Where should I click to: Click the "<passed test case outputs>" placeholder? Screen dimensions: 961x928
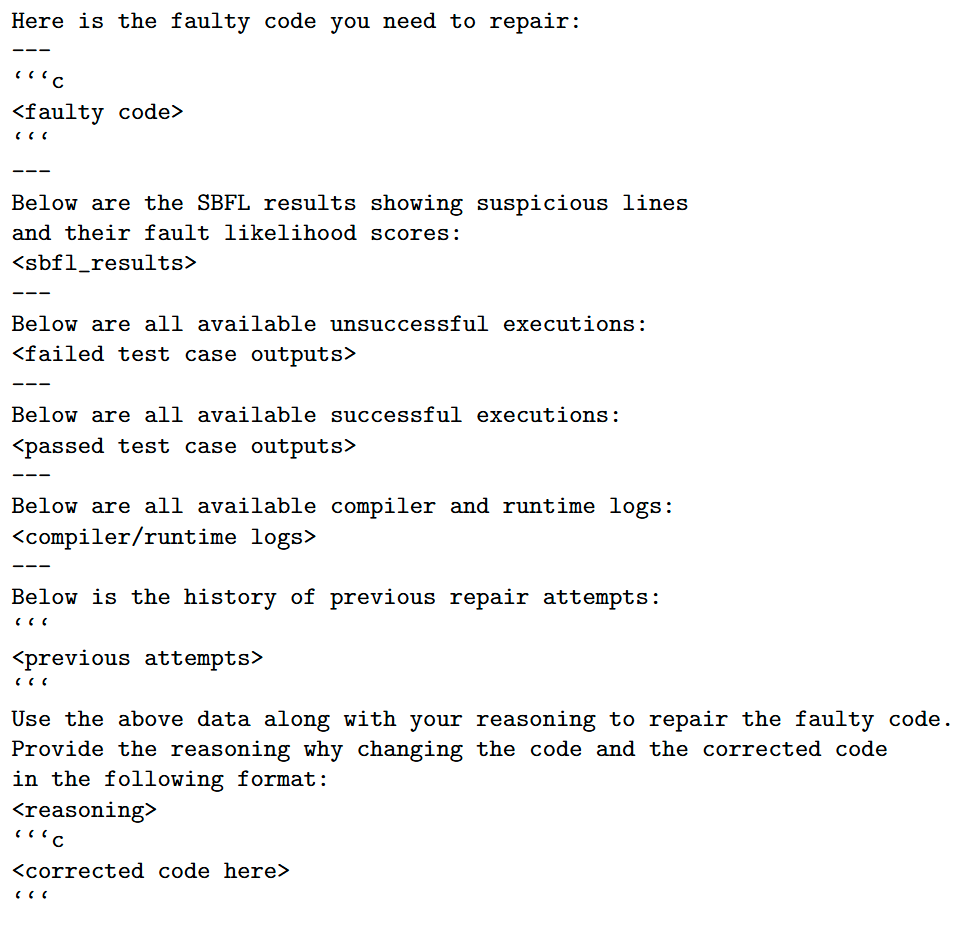coord(183,446)
